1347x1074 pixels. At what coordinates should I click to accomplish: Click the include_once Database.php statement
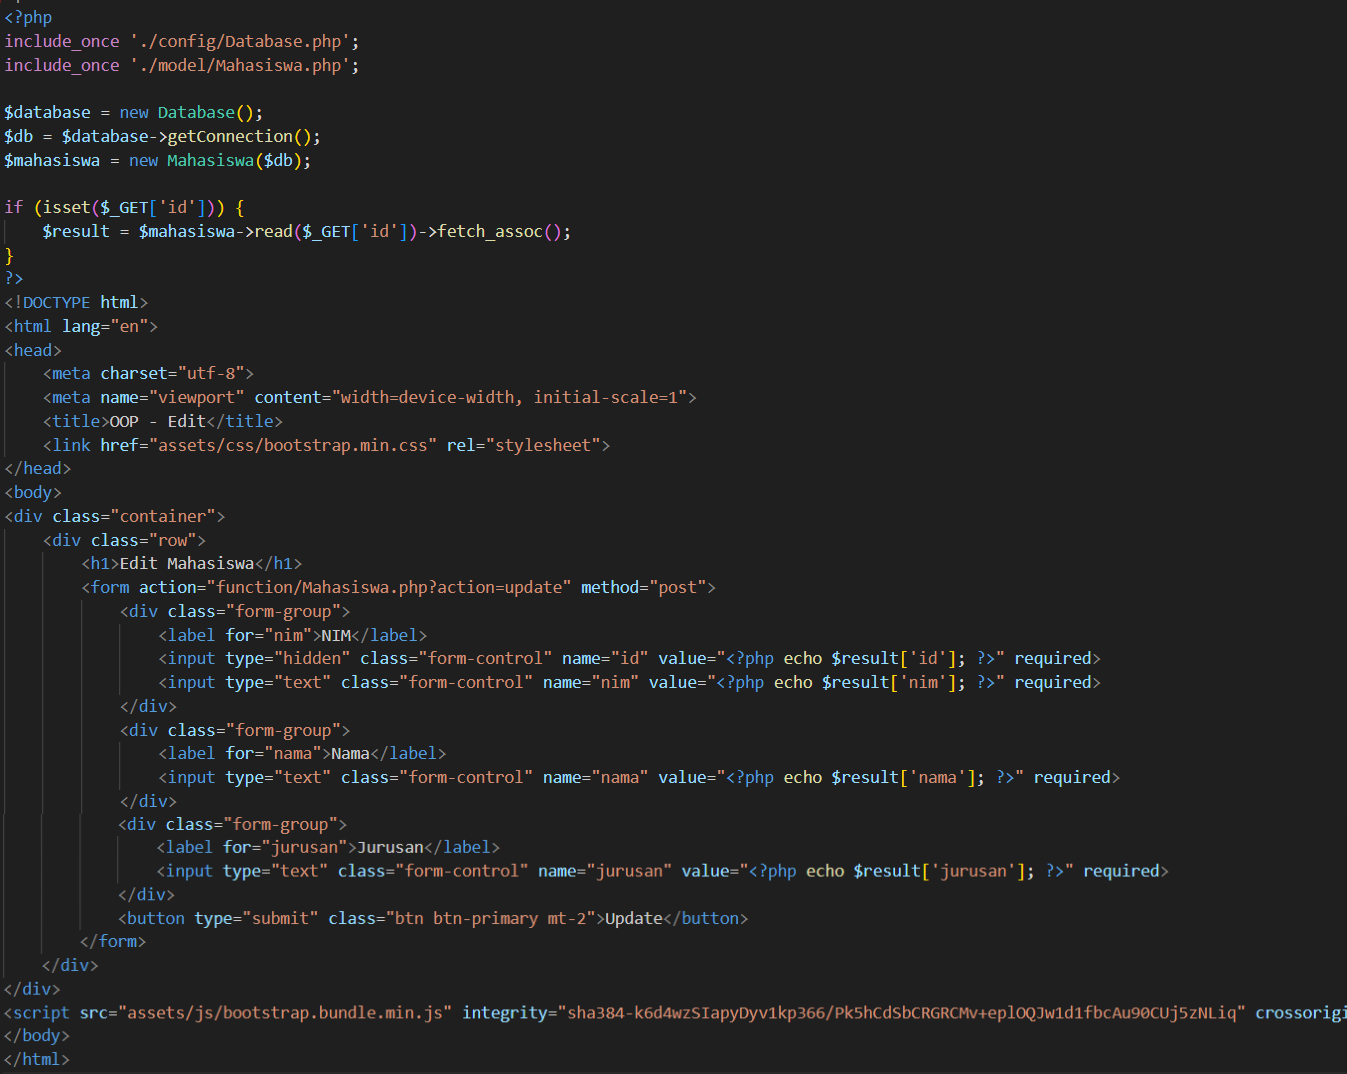pyautogui.click(x=180, y=40)
